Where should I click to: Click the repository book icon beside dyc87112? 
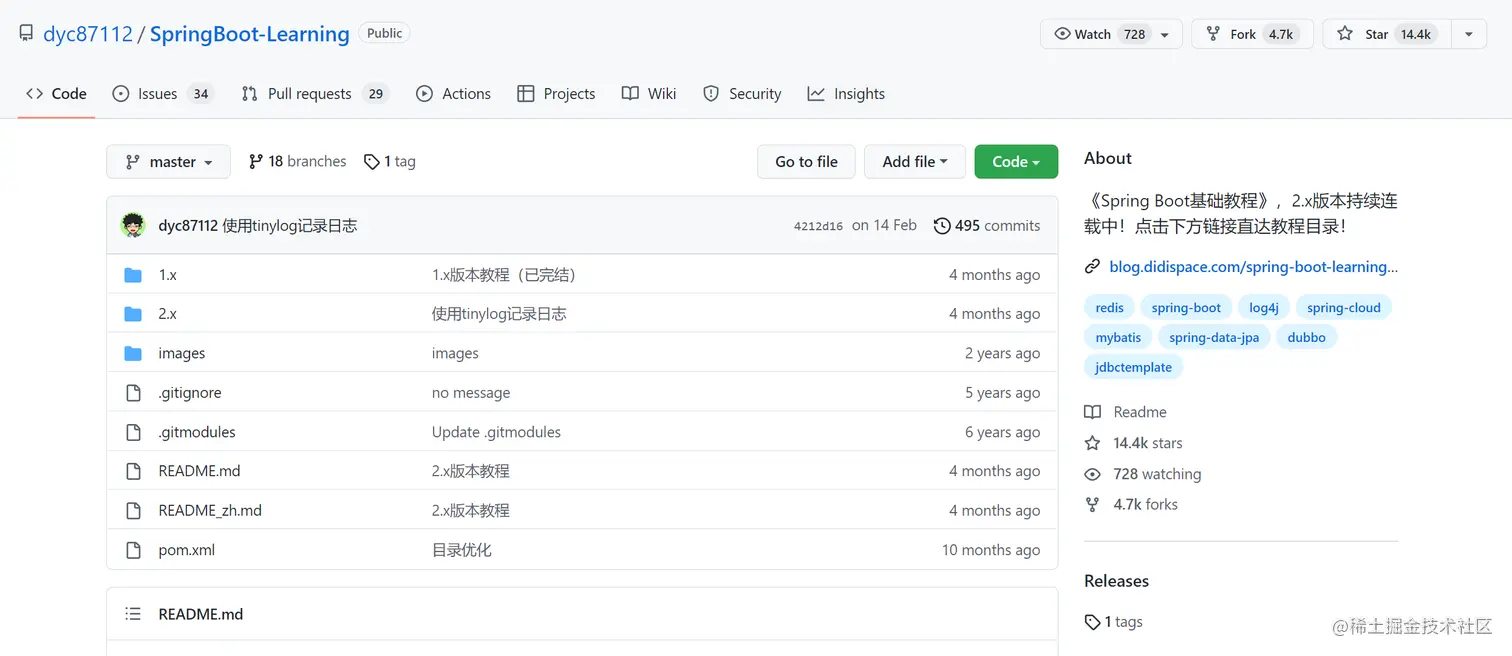26,34
